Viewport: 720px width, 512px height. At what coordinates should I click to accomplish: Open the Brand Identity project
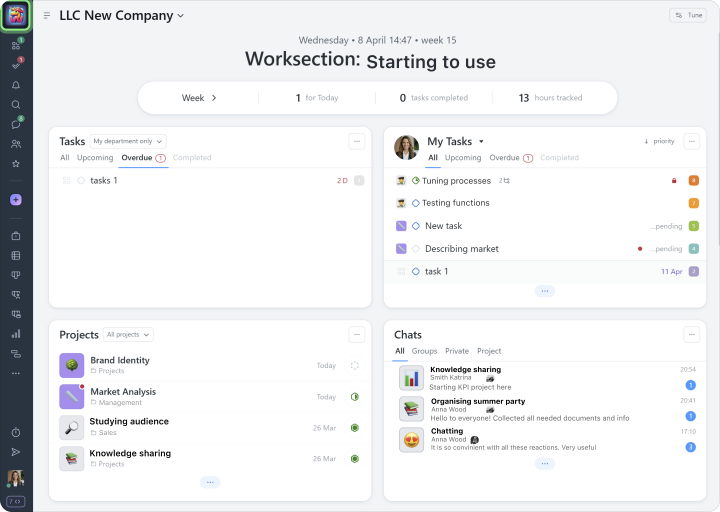click(120, 360)
